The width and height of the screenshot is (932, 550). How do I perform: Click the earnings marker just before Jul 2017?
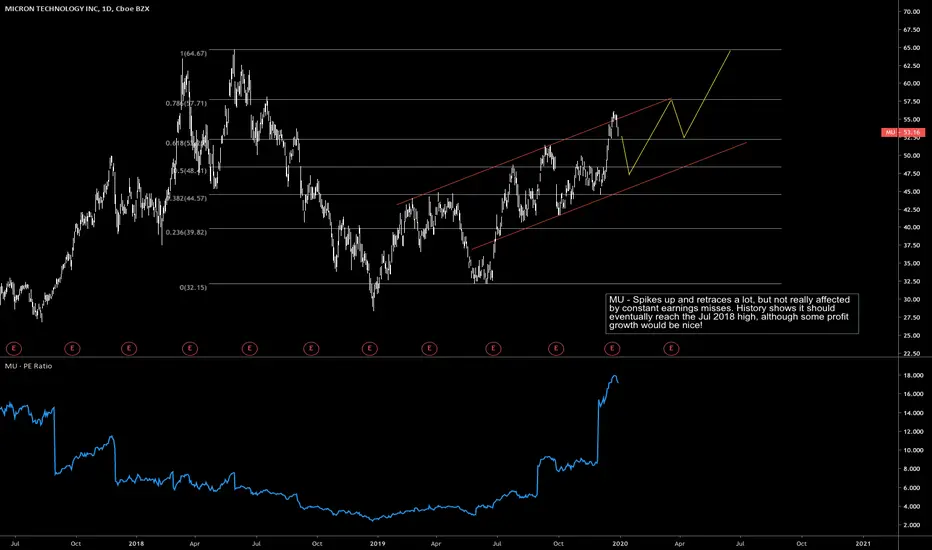click(13, 348)
